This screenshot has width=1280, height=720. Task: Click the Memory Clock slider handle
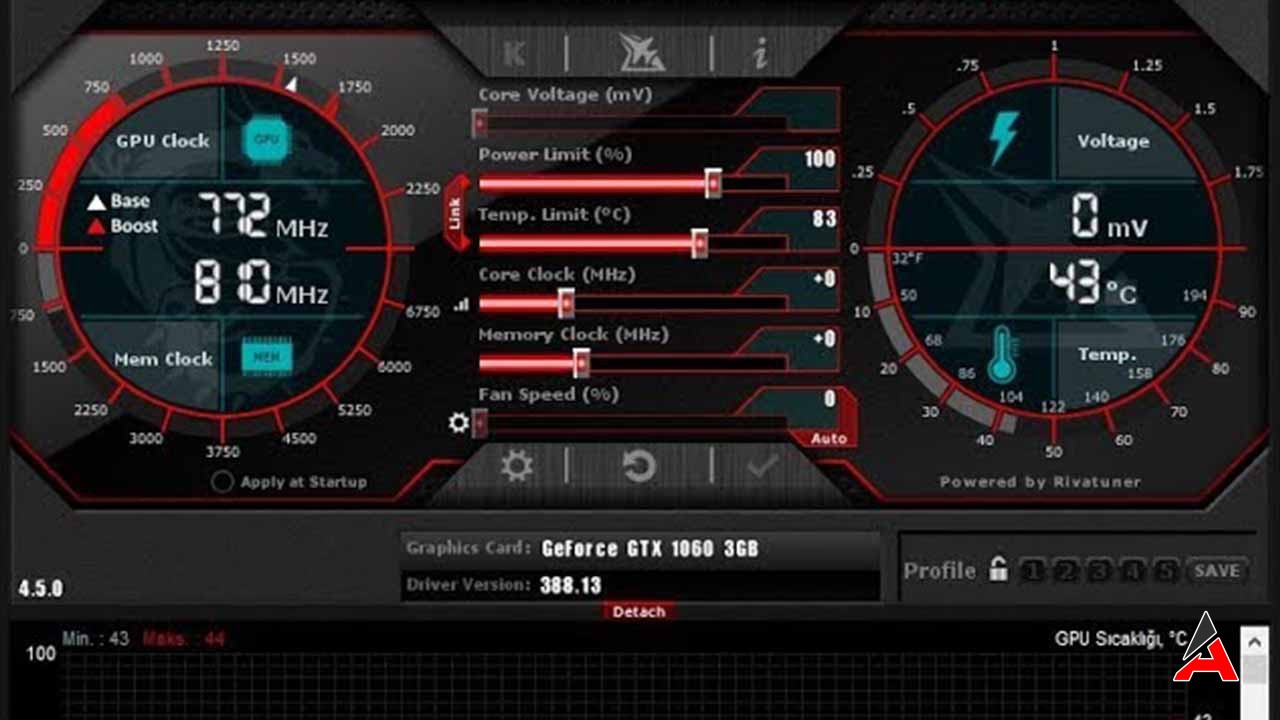[581, 363]
